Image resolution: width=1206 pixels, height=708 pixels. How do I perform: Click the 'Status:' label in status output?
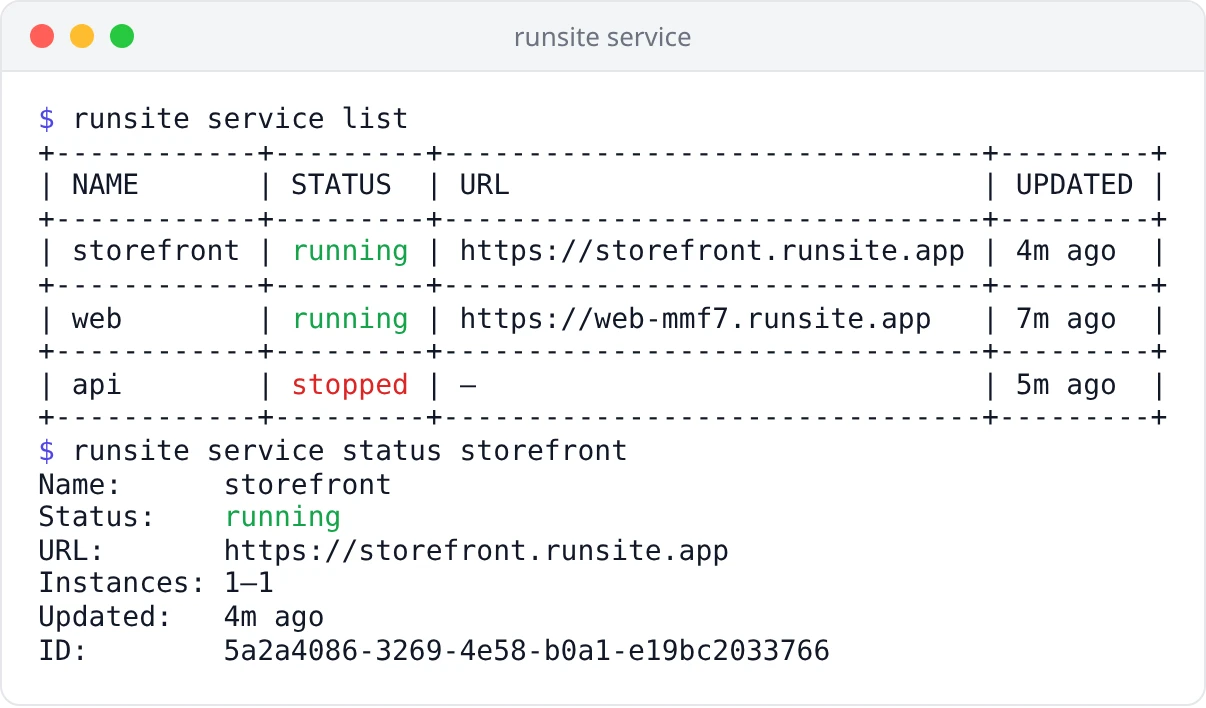click(x=97, y=517)
